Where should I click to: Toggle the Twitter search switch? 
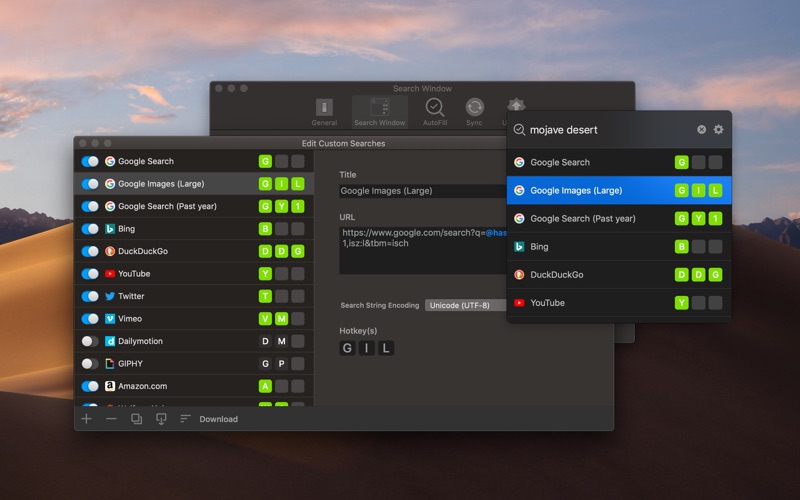tap(90, 296)
